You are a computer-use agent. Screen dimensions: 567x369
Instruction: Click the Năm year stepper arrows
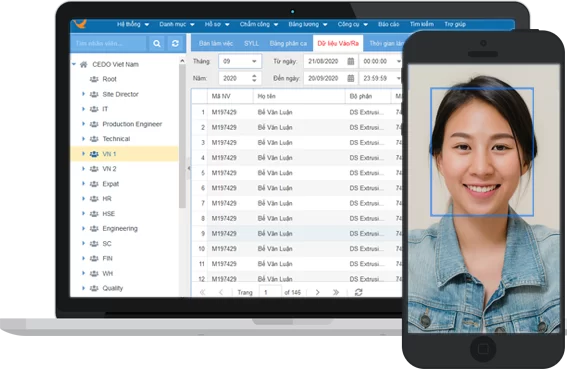coord(254,78)
